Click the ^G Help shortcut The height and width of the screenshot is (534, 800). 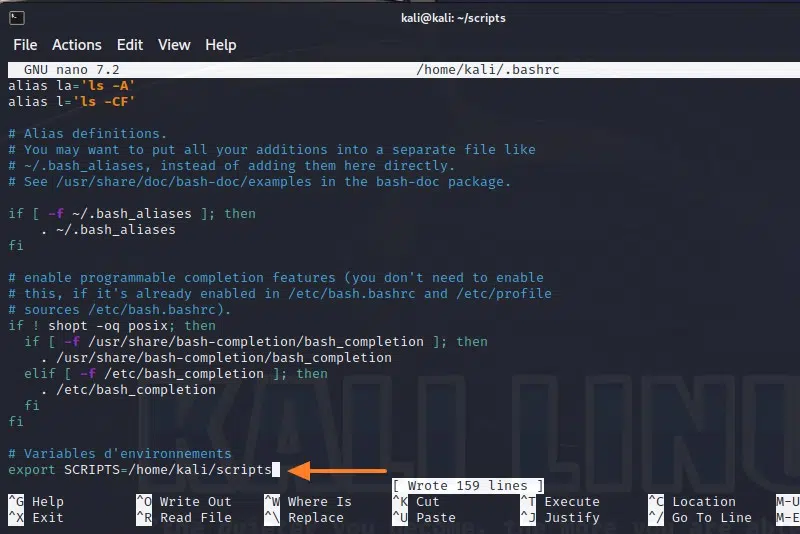[x=36, y=501]
